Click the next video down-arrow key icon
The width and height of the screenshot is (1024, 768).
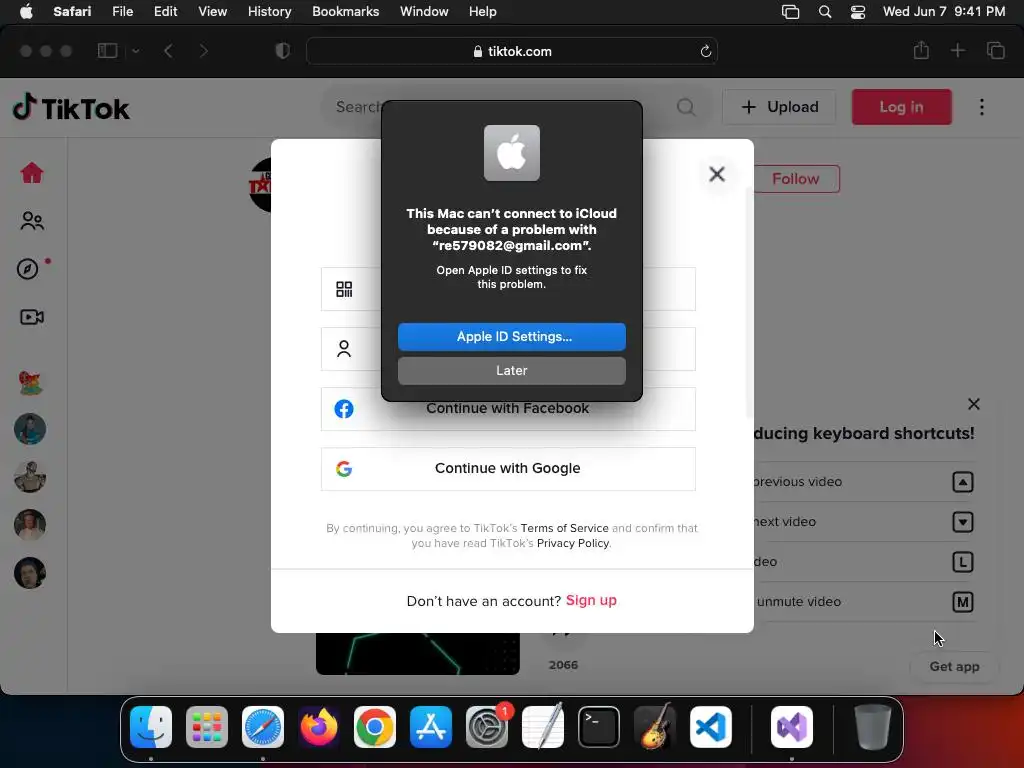[x=963, y=522]
